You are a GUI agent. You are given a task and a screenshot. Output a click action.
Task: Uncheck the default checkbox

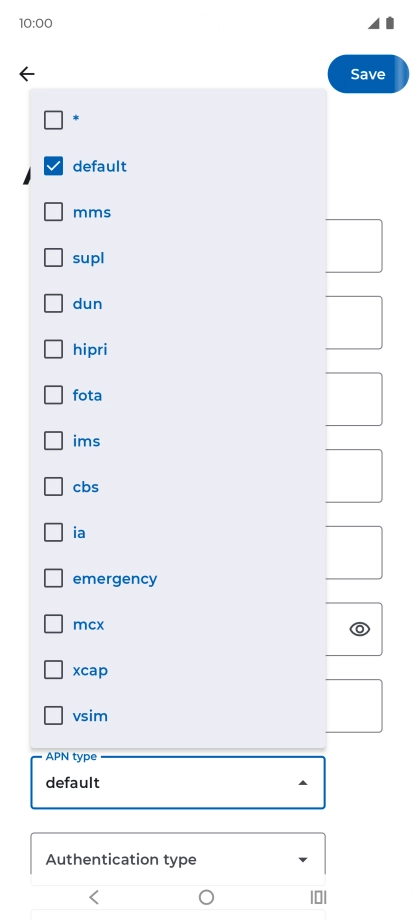53,166
